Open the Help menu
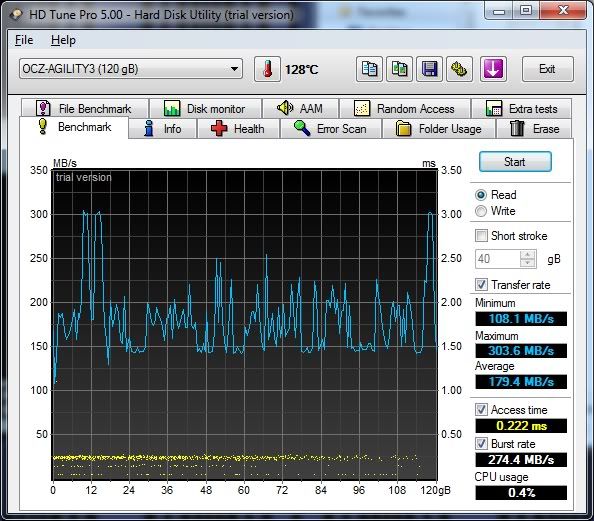 click(63, 40)
